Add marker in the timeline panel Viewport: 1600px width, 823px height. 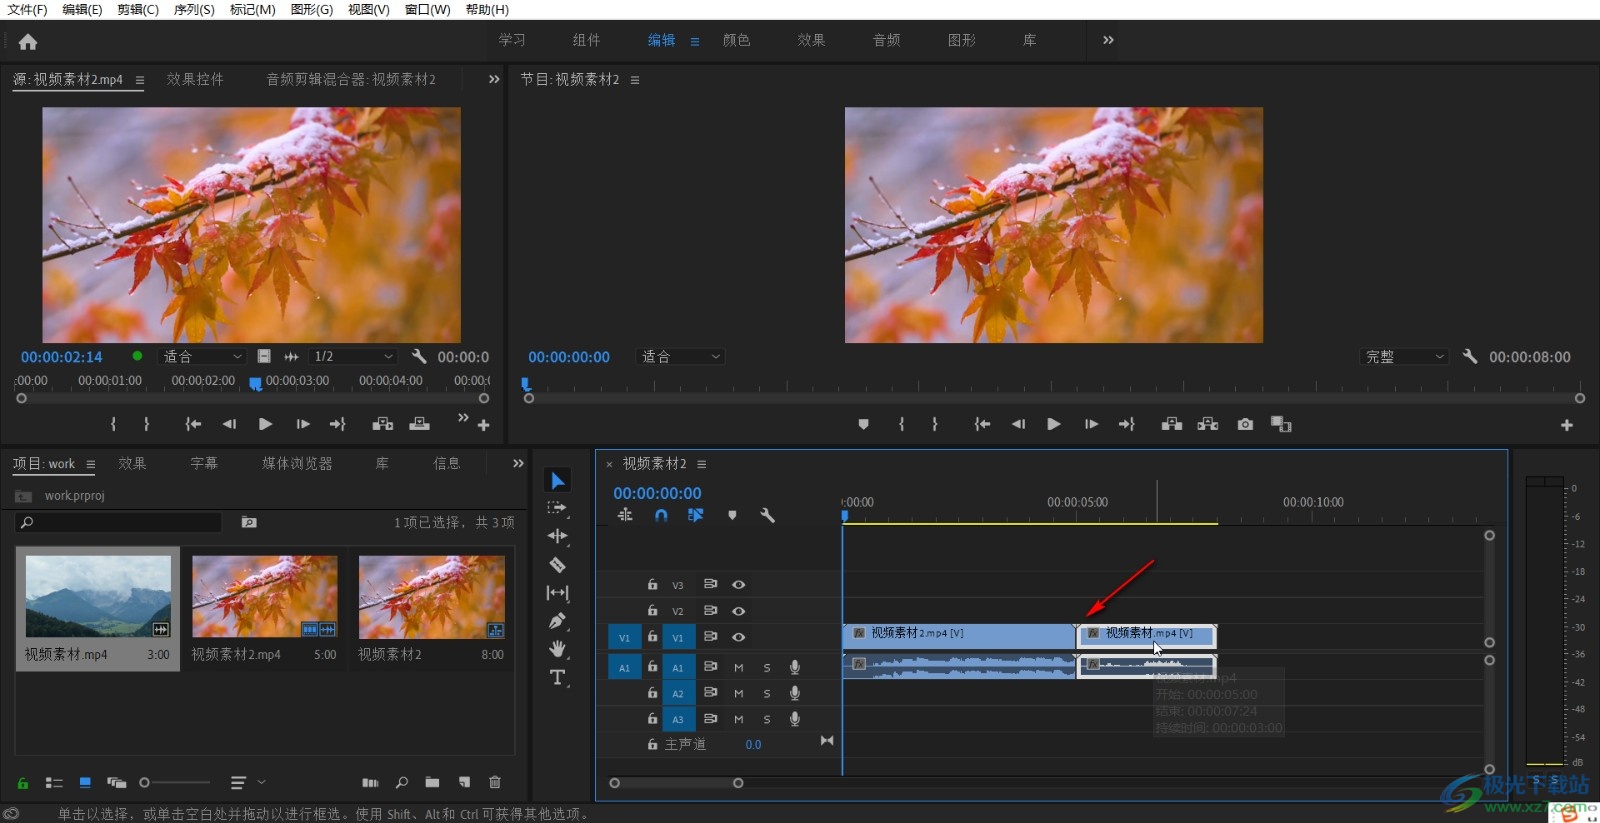[x=732, y=515]
